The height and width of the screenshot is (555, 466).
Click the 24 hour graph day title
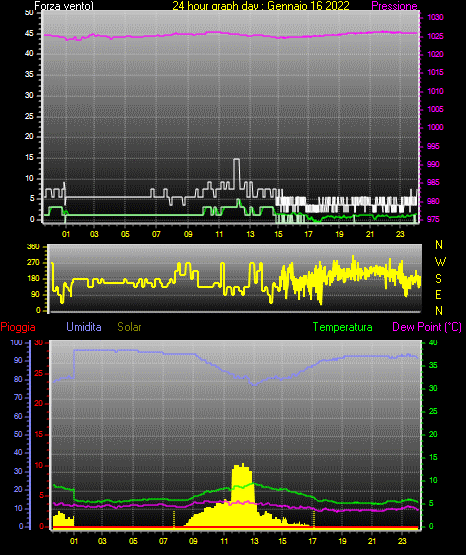click(x=261, y=6)
